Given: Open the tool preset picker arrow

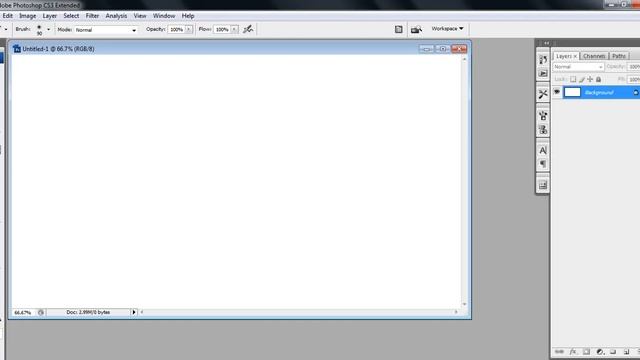Looking at the screenshot, I should click(6, 29).
